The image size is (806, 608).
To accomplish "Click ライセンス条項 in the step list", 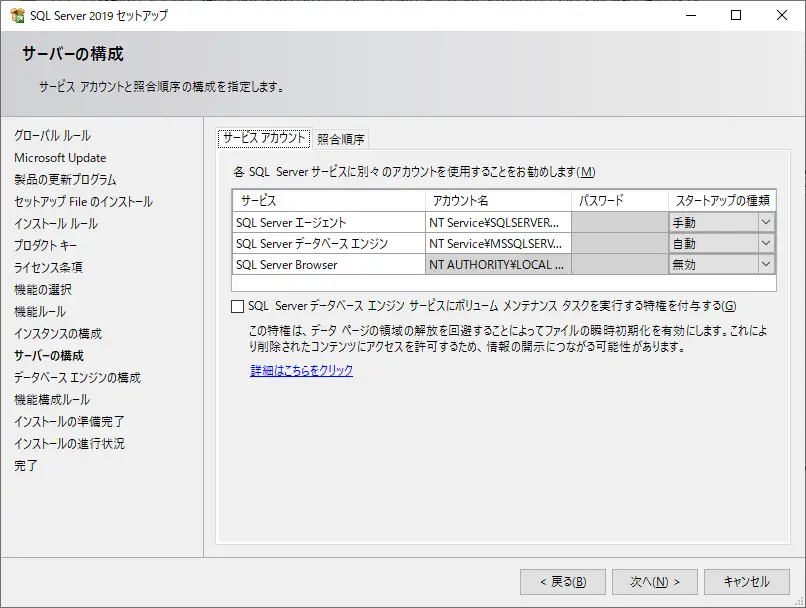I will pos(48,268).
